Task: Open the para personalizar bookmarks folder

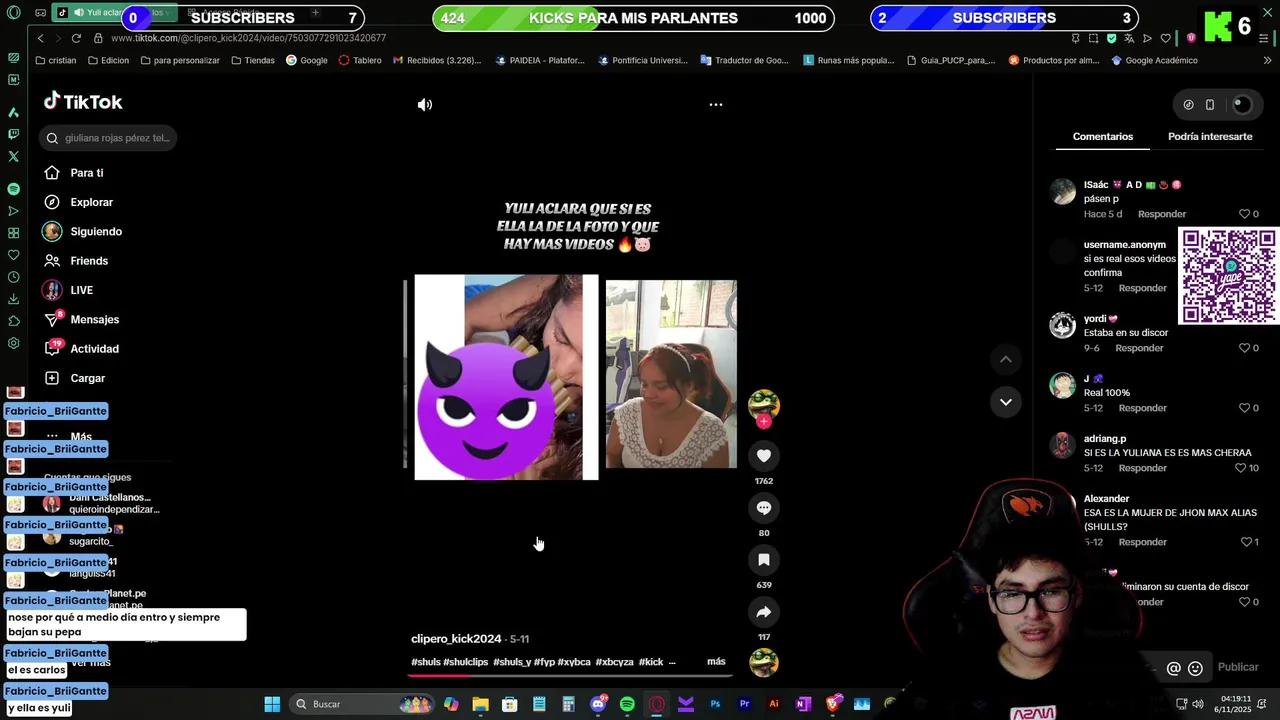Action: [180, 60]
